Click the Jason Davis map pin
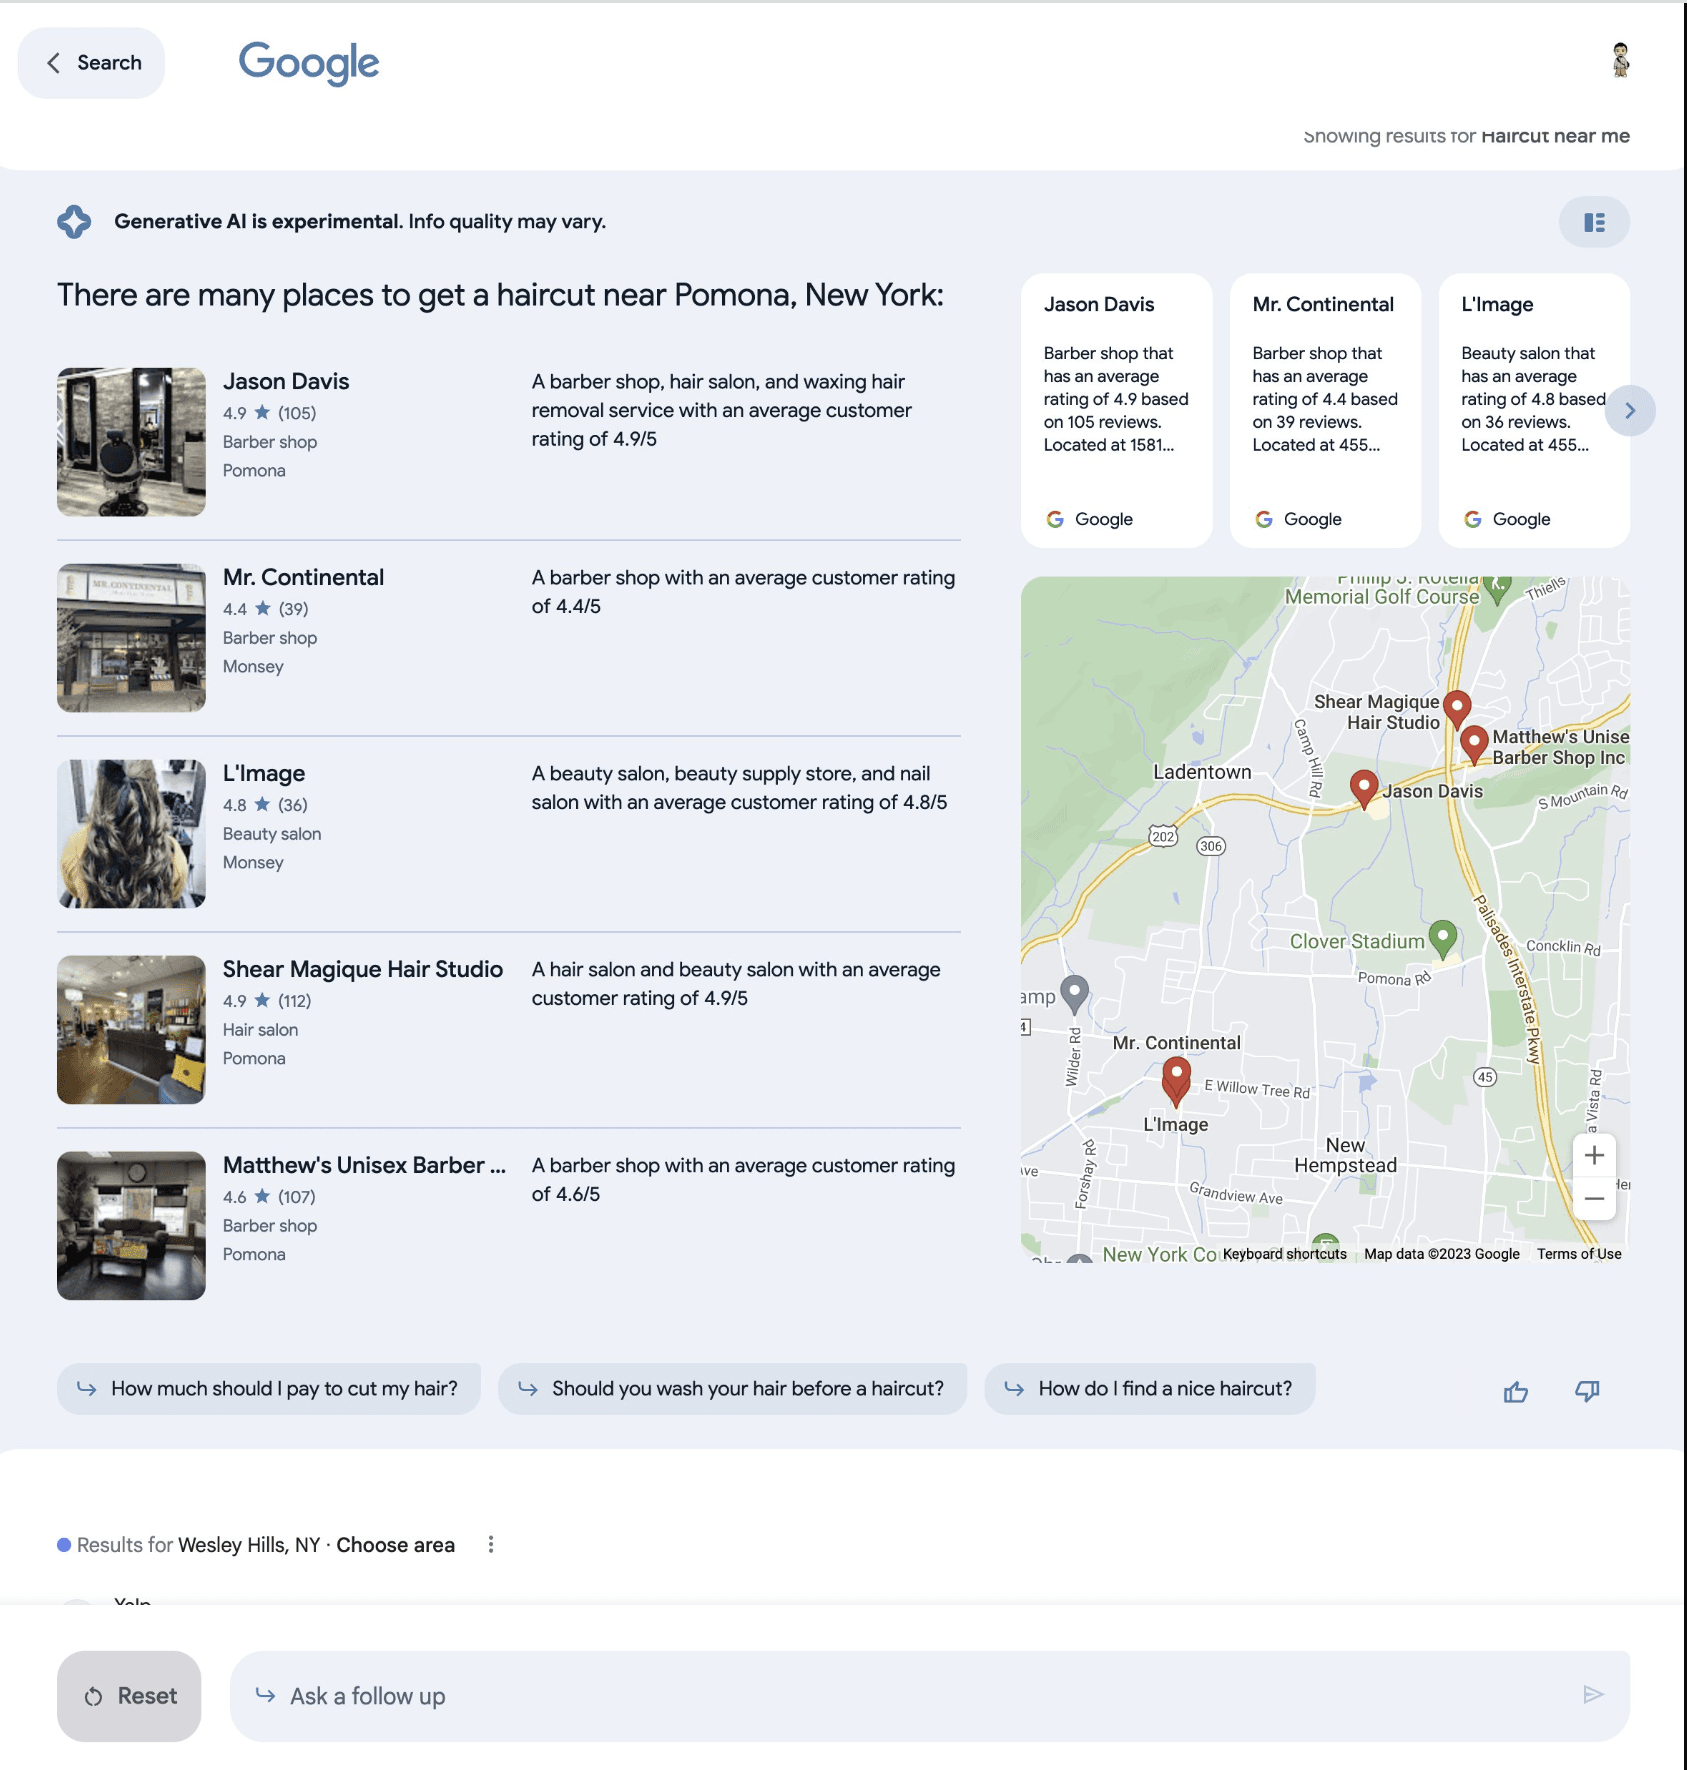Image resolution: width=1687 pixels, height=1770 pixels. 1363,787
